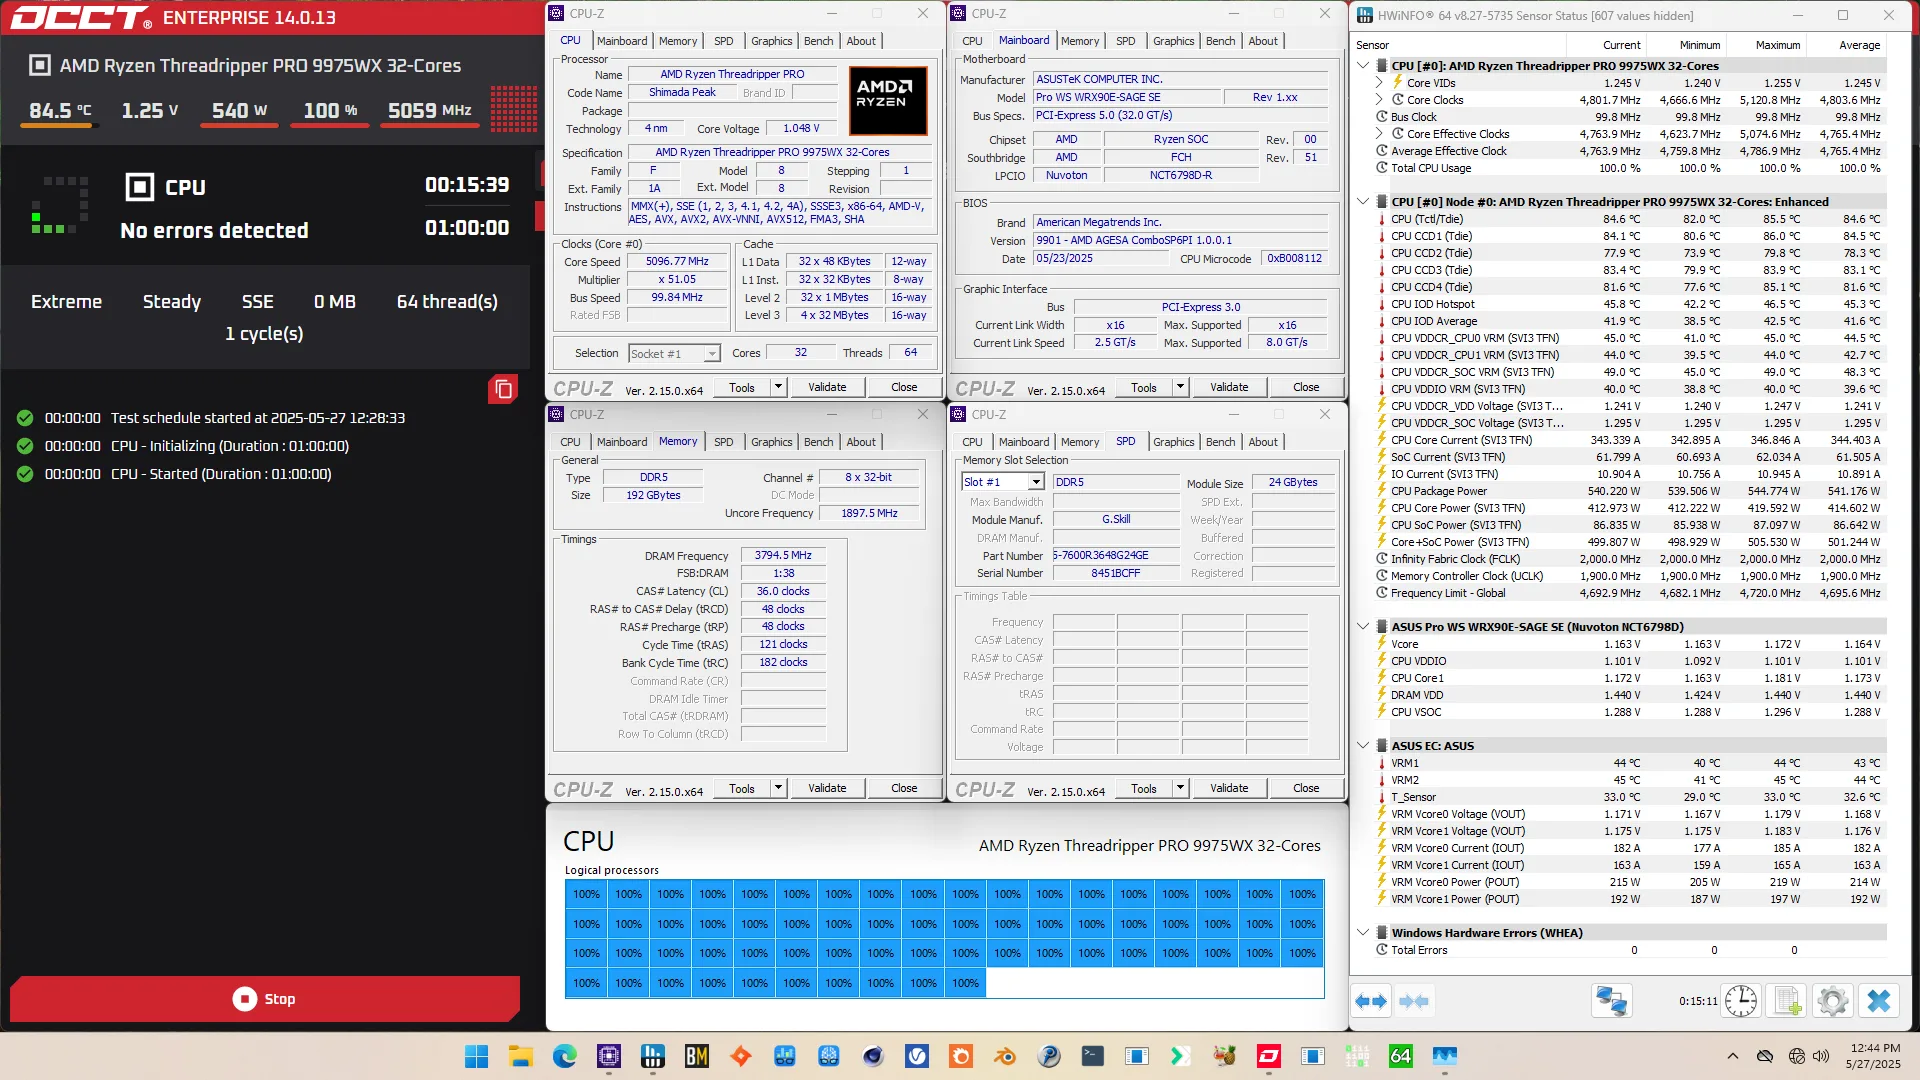Open HWiNFO sensor settings gear icon

[1833, 1001]
